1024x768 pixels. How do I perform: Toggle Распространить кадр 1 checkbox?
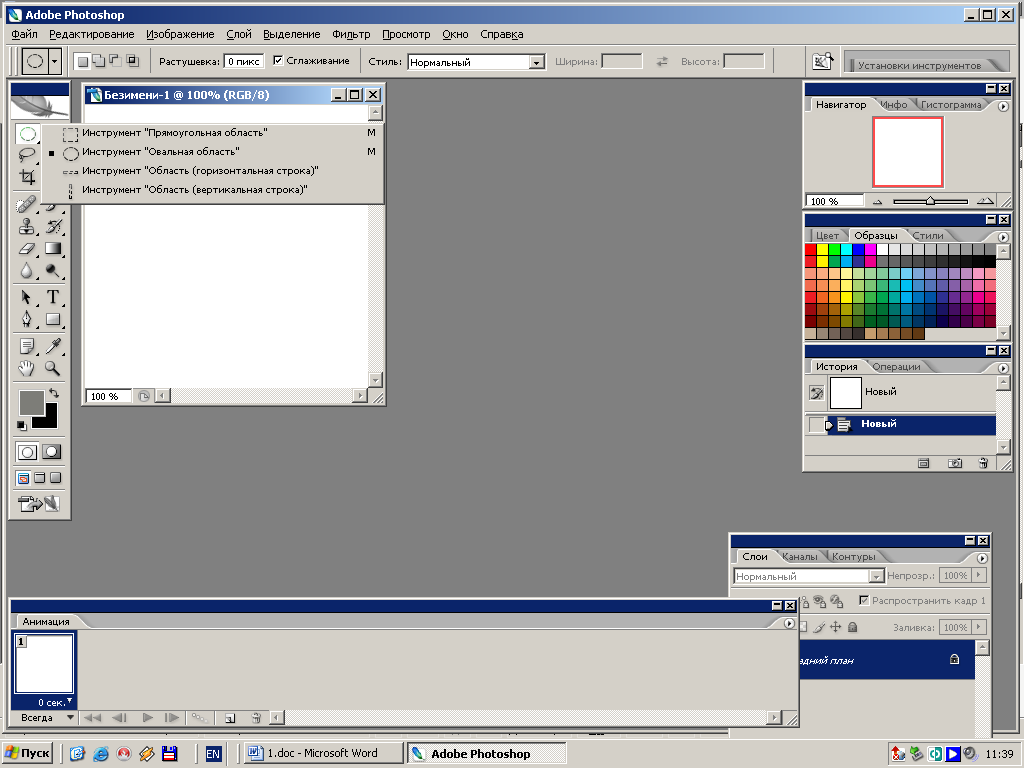(864, 600)
